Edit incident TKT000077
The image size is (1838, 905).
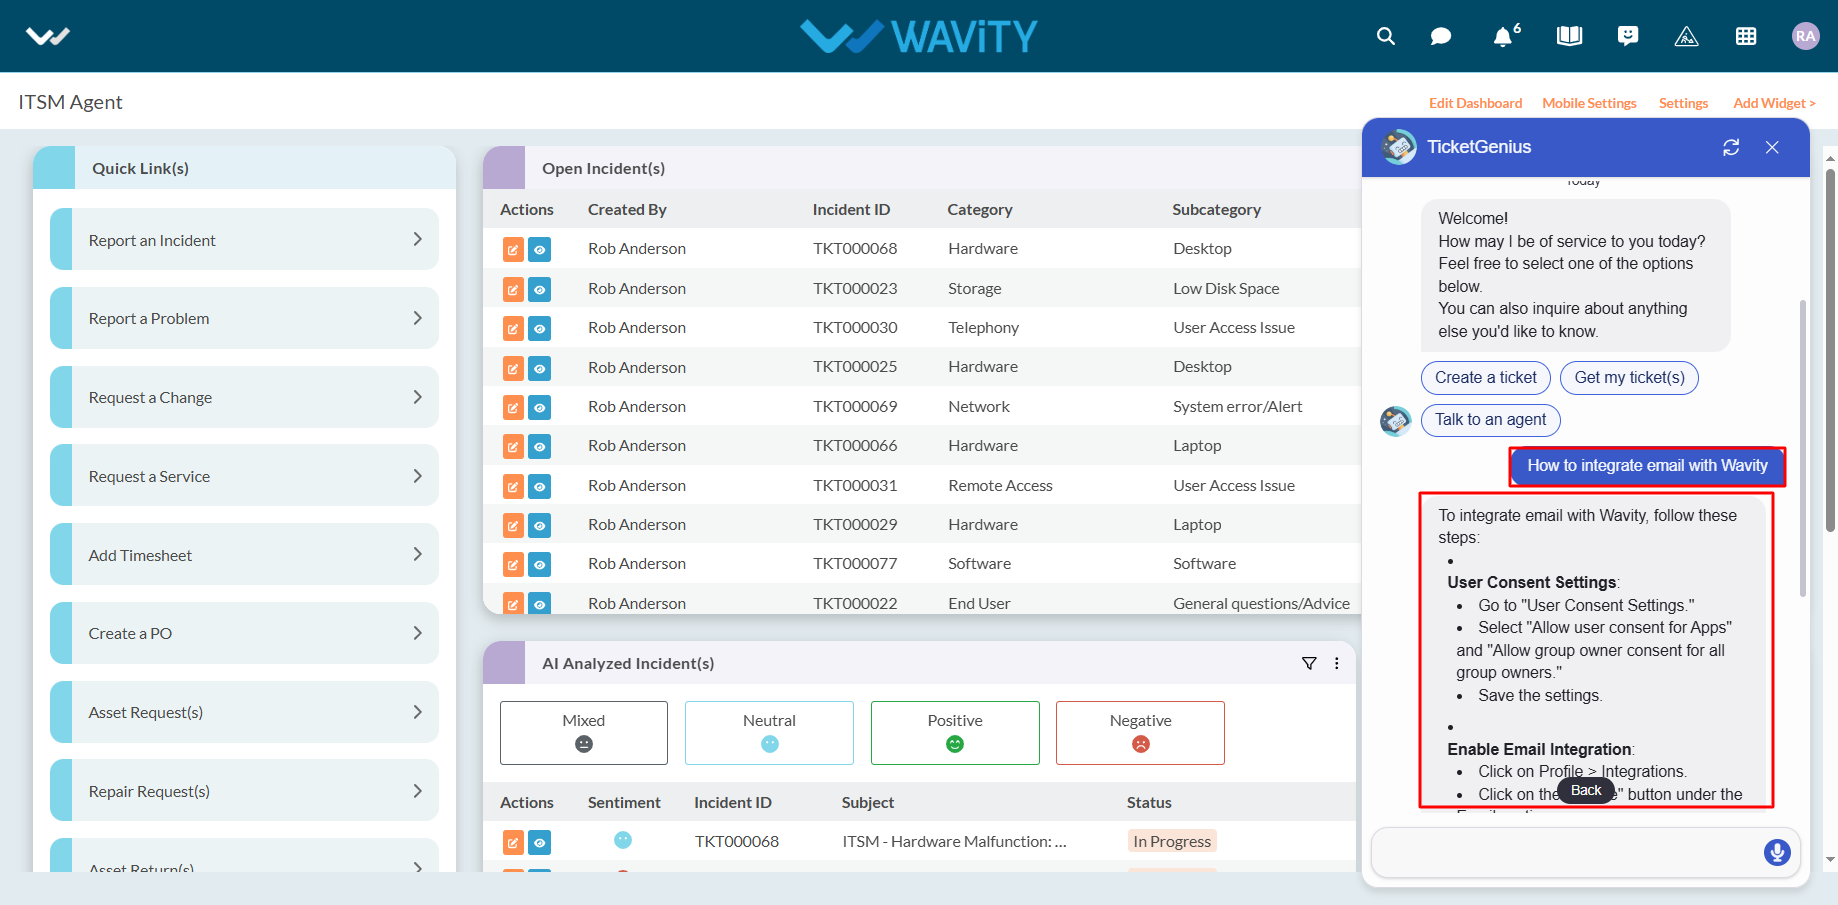[x=513, y=564]
